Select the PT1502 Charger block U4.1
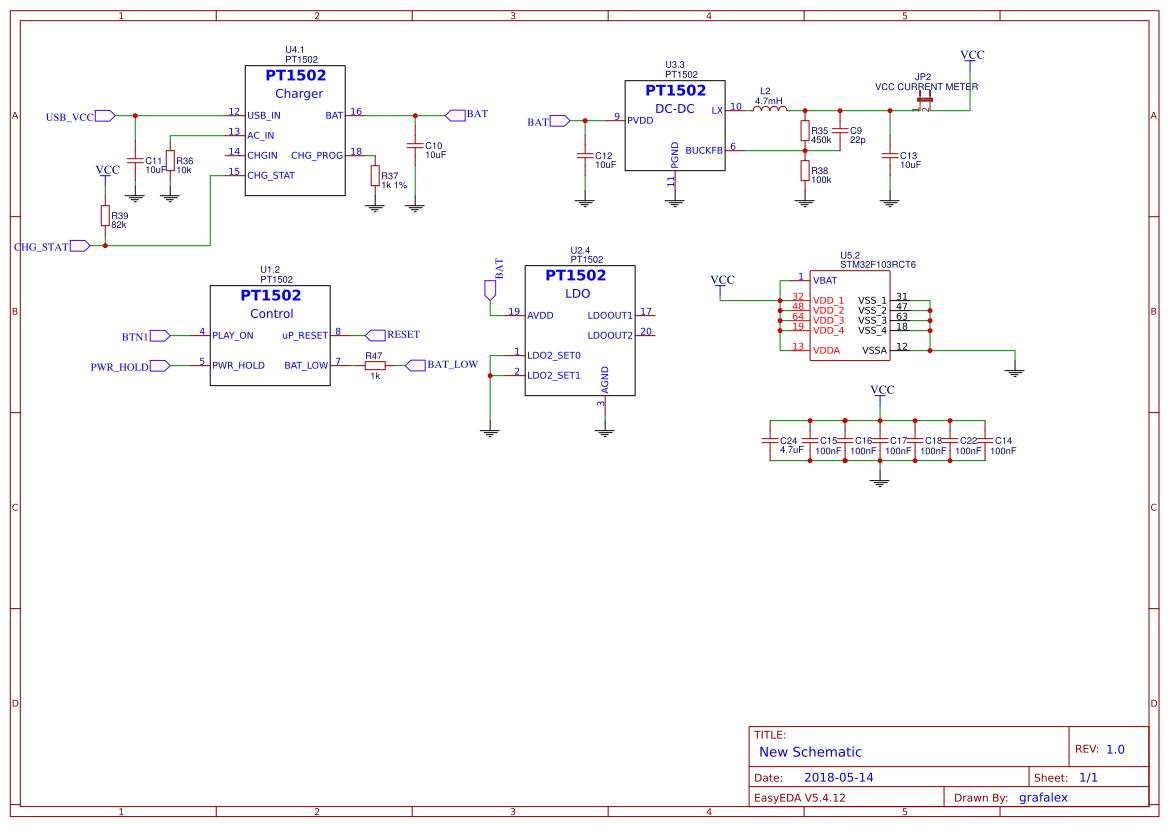Image resolution: width=1169 pixels, height=827 pixels. [x=295, y=131]
